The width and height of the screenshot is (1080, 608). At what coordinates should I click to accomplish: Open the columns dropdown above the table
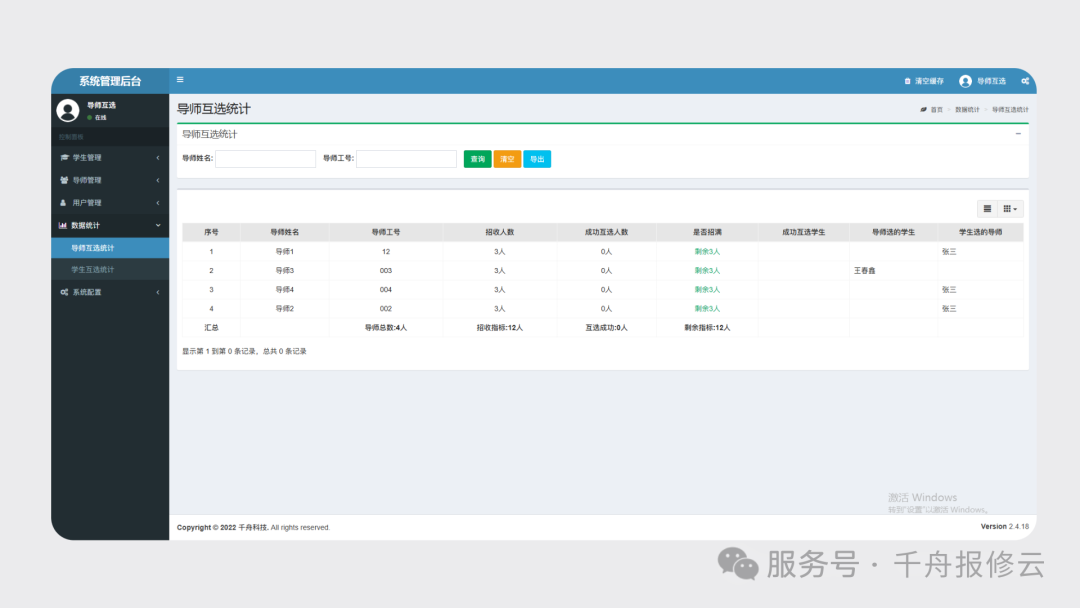(x=1011, y=209)
